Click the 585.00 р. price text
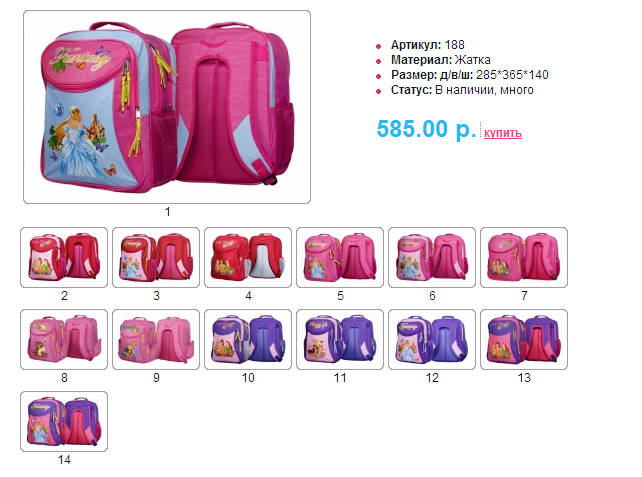 coord(426,129)
